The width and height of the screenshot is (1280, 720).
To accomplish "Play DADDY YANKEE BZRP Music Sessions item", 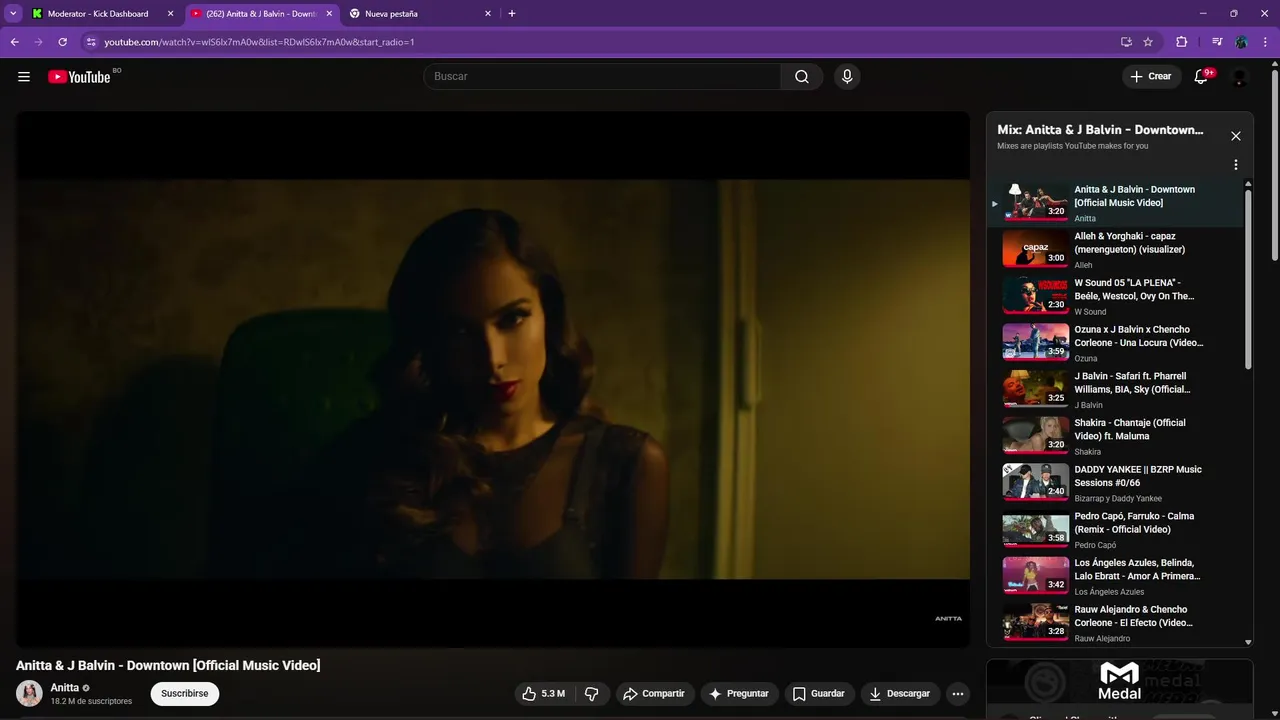I will pos(1115,483).
